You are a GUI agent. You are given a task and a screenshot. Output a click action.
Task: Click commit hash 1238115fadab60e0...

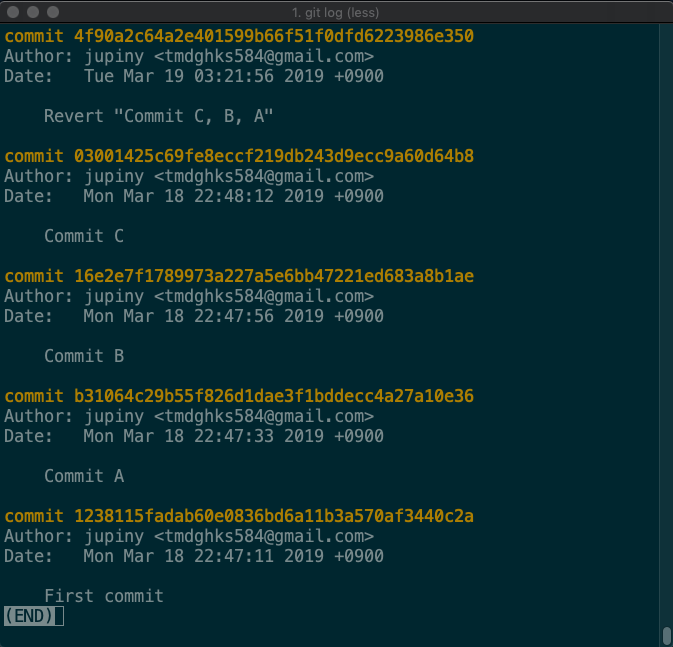pos(274,516)
